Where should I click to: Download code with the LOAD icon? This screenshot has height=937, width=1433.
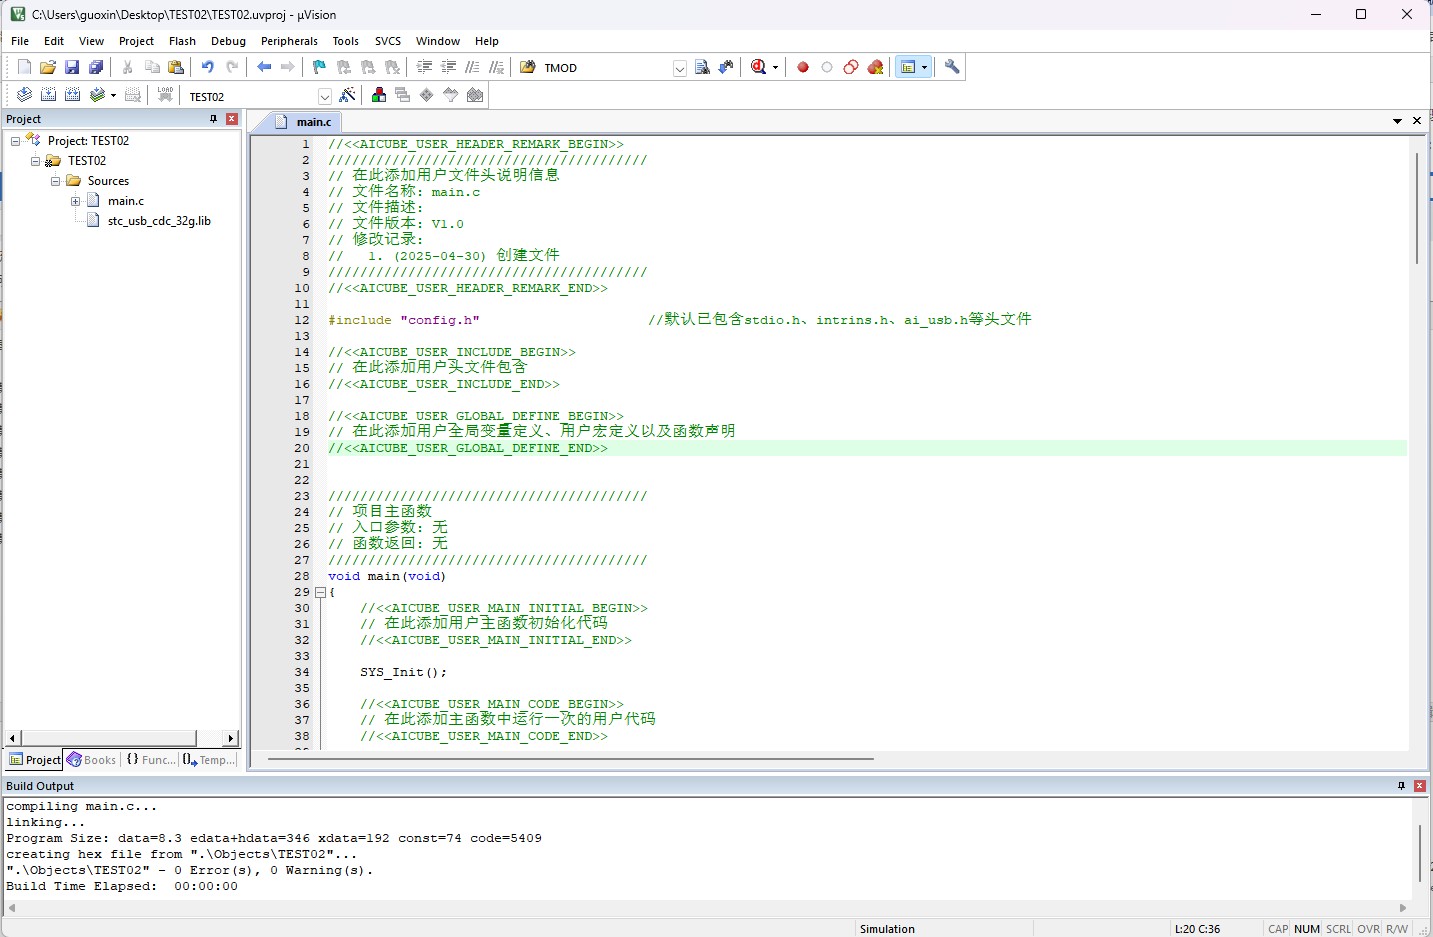[x=165, y=95]
